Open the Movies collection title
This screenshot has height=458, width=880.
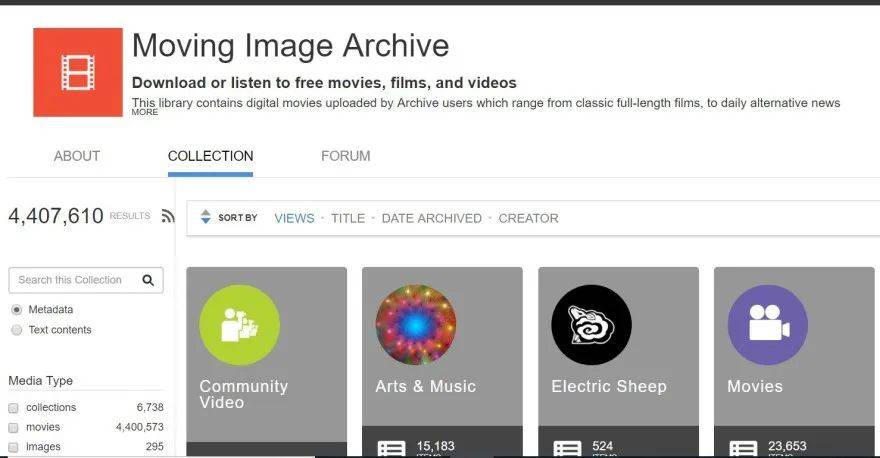pos(755,386)
